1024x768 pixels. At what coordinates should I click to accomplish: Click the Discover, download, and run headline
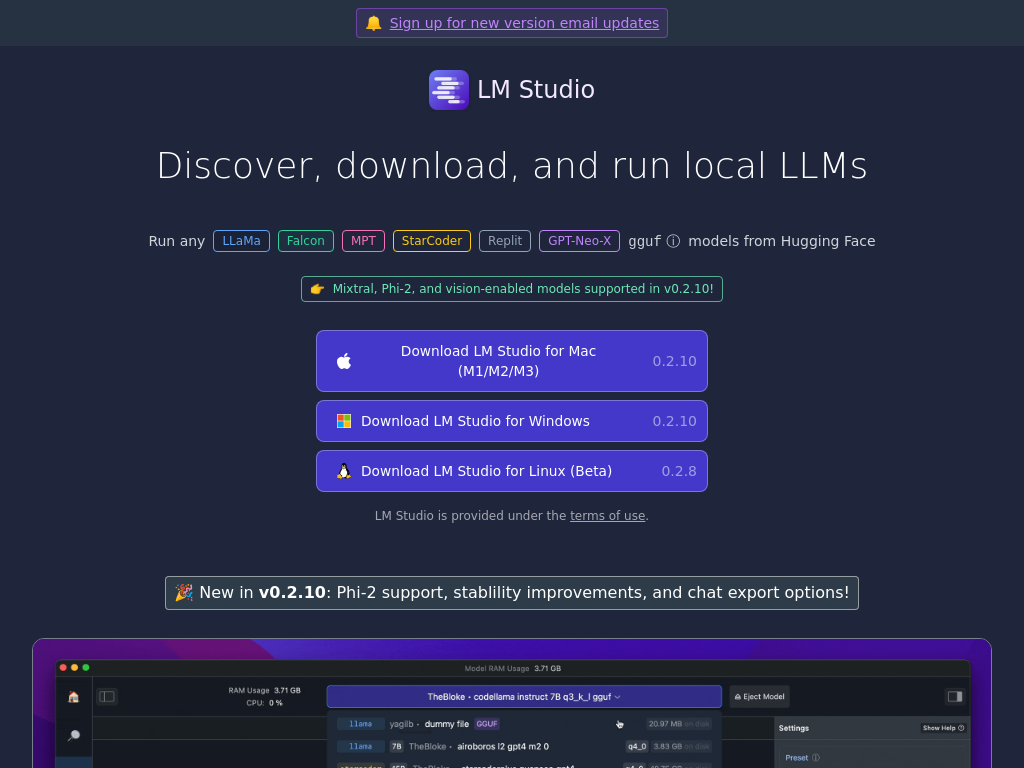click(x=512, y=165)
